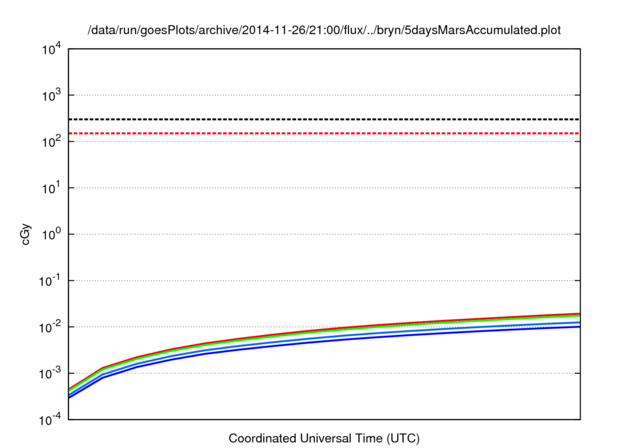Click the 10^-3 y-axis tick label
640x448 pixels.
(50, 374)
